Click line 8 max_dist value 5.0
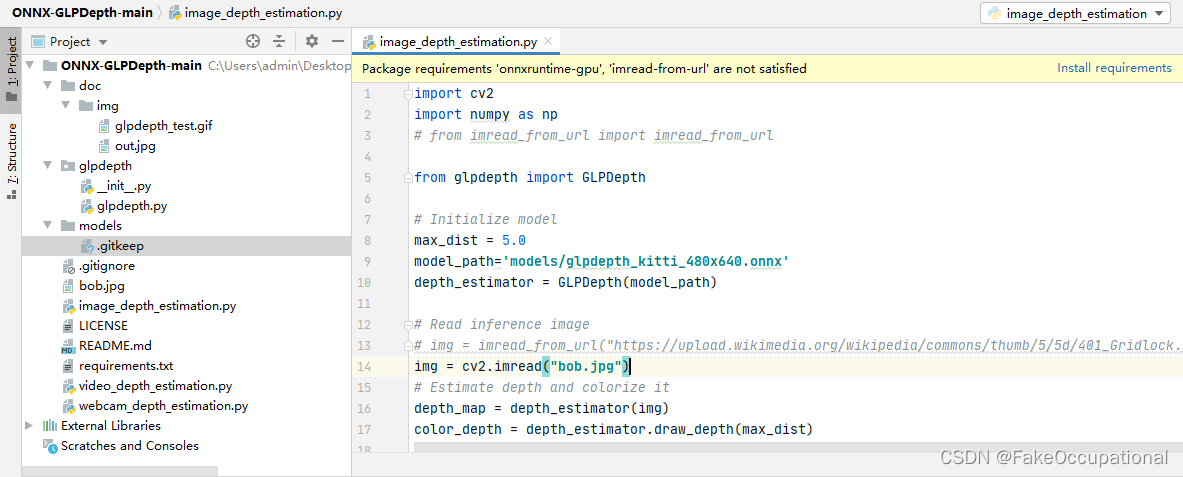 (x=513, y=241)
